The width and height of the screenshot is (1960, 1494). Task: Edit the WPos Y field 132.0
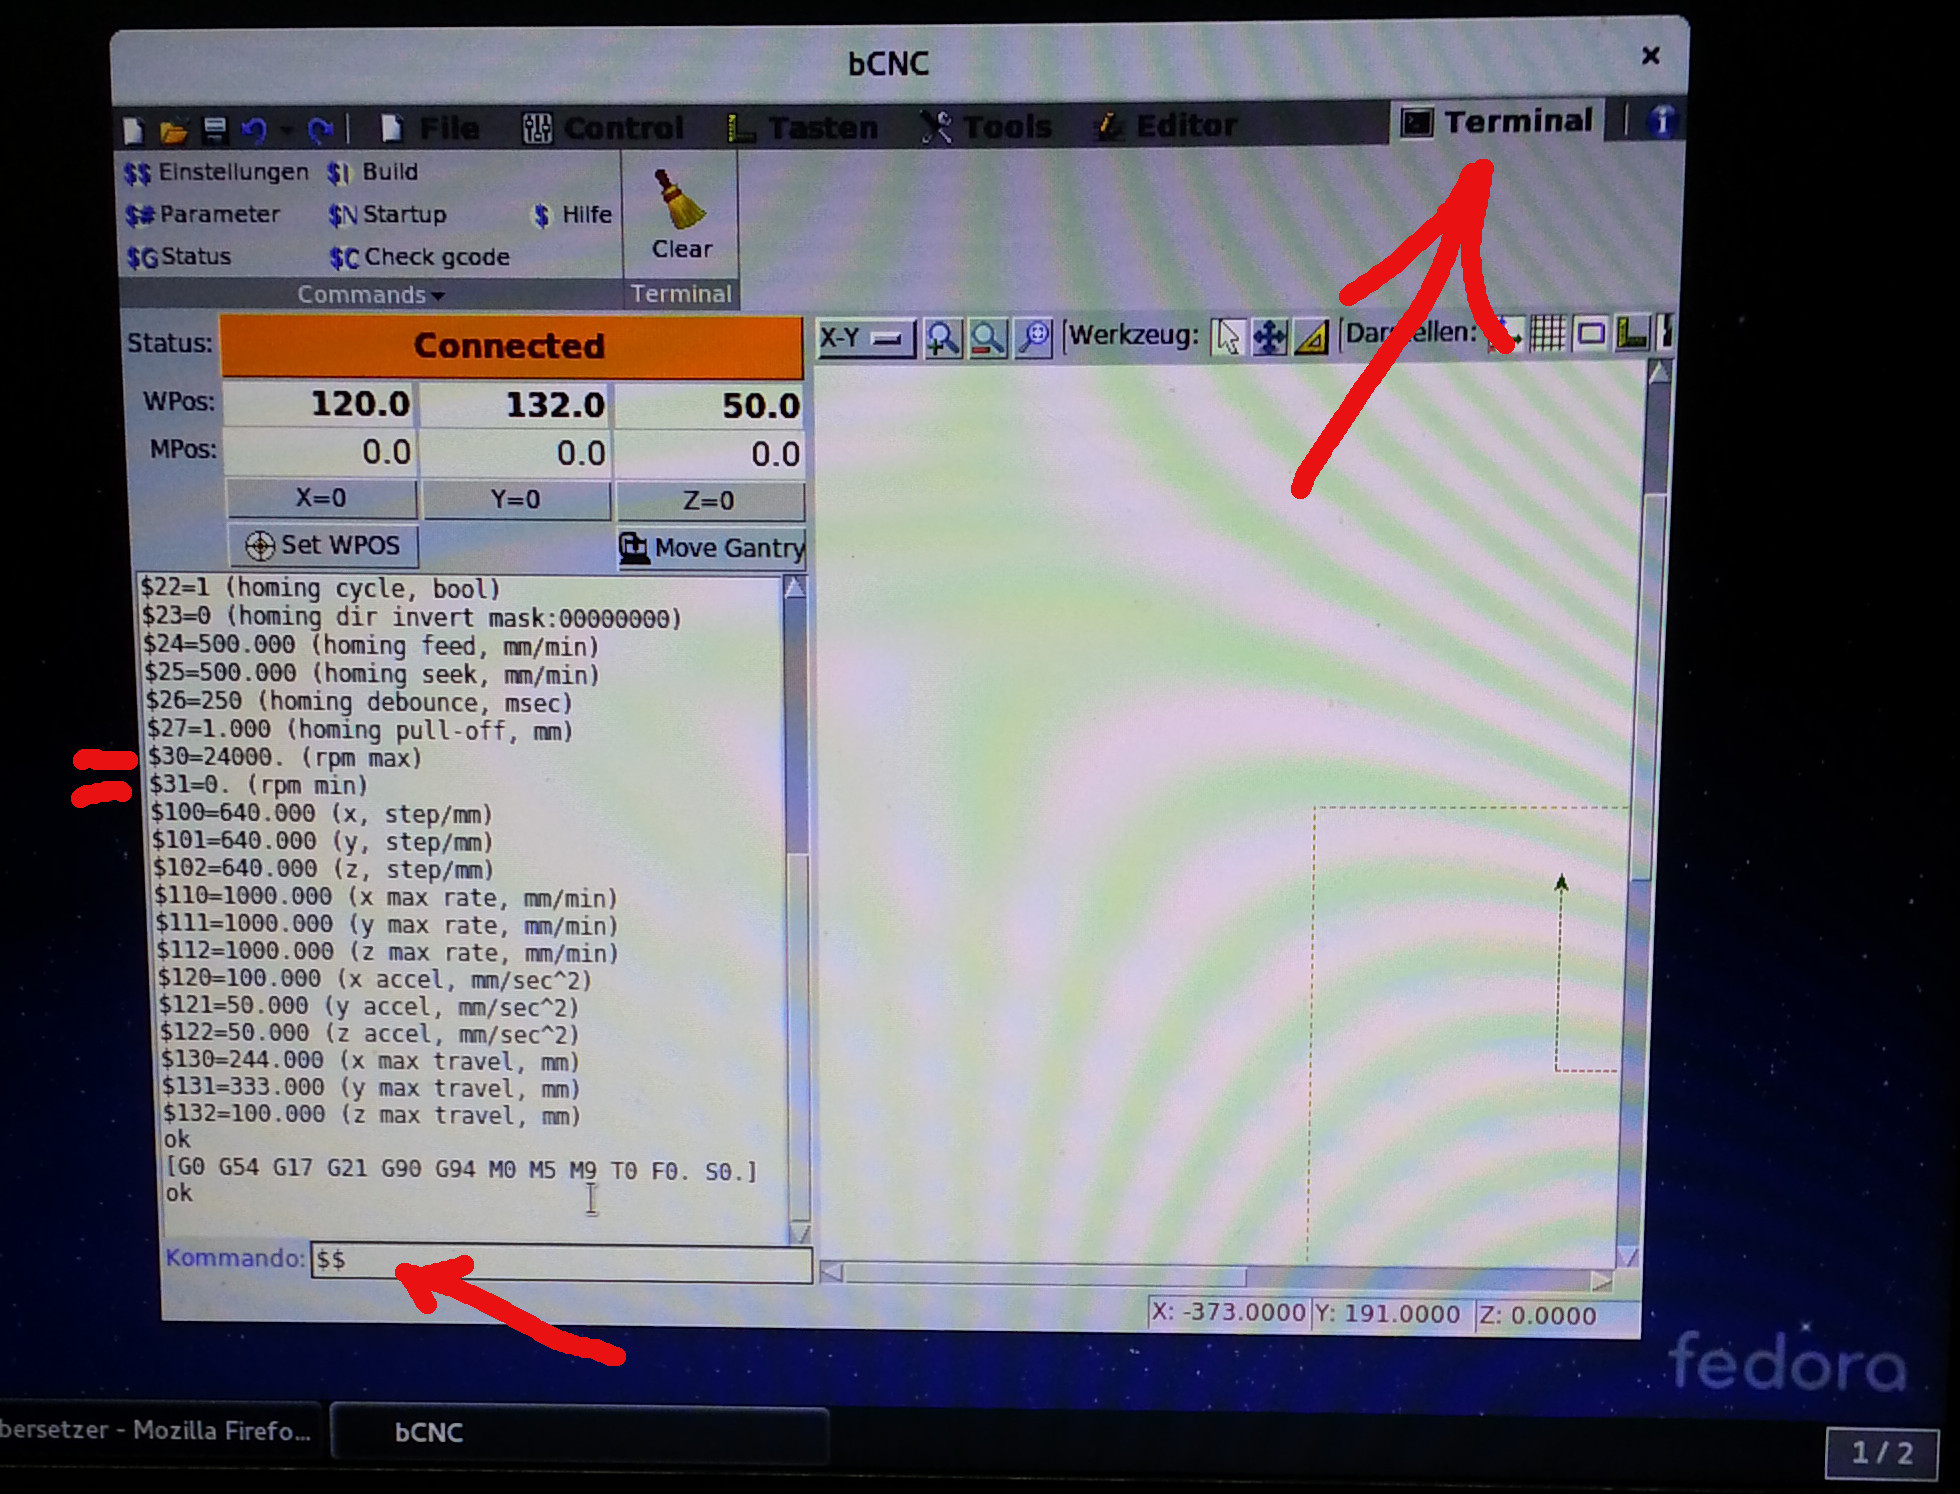515,405
